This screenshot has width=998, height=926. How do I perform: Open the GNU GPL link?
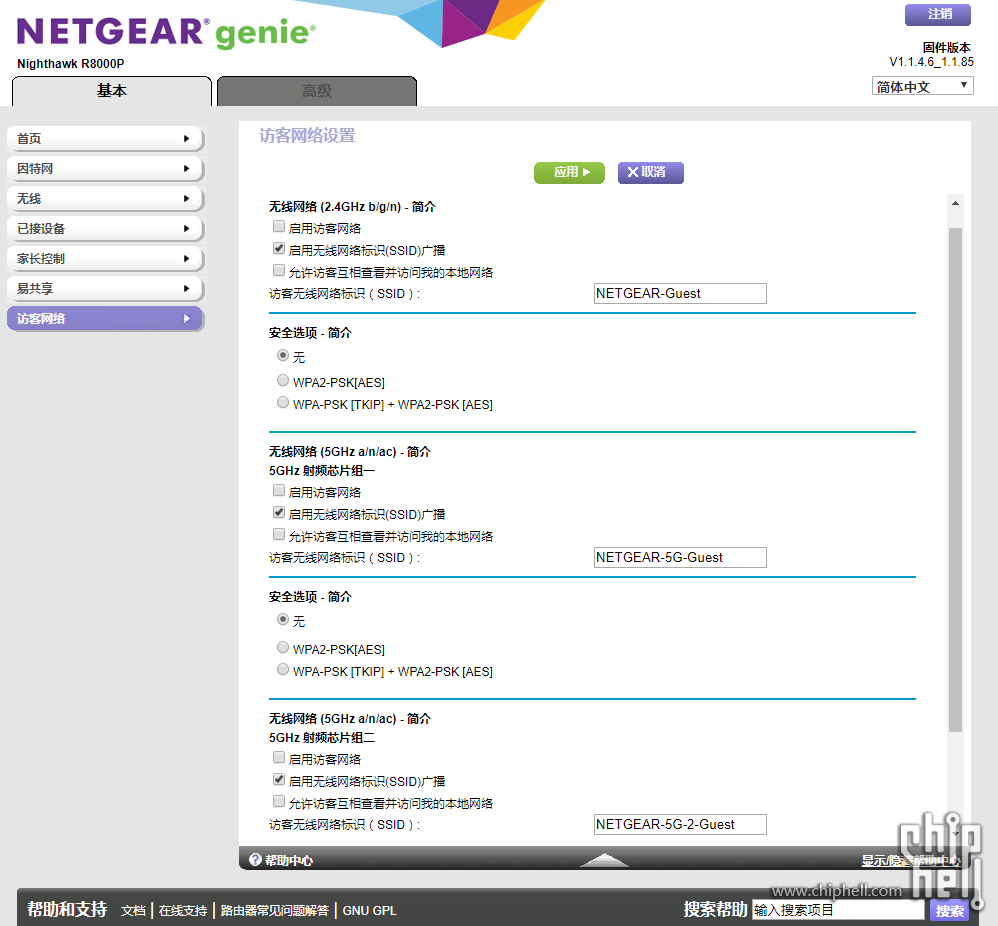click(x=370, y=911)
